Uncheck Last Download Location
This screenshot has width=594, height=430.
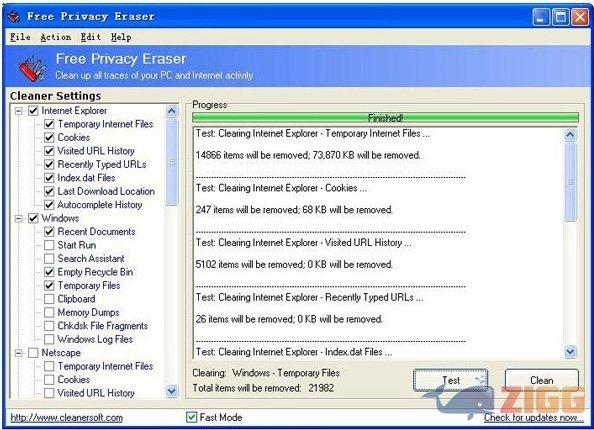coord(49,191)
